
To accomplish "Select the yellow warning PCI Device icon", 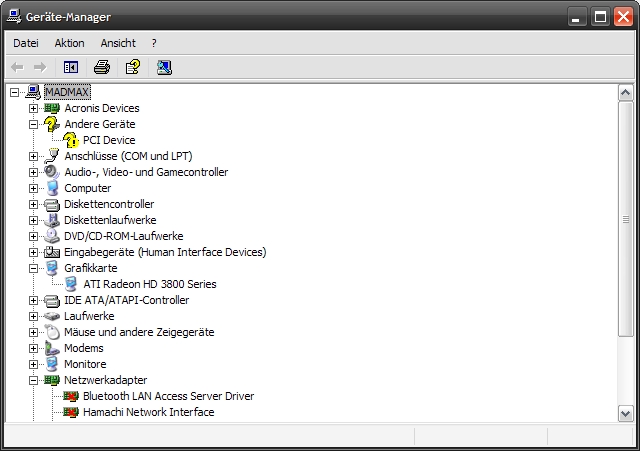I will pyautogui.click(x=71, y=140).
